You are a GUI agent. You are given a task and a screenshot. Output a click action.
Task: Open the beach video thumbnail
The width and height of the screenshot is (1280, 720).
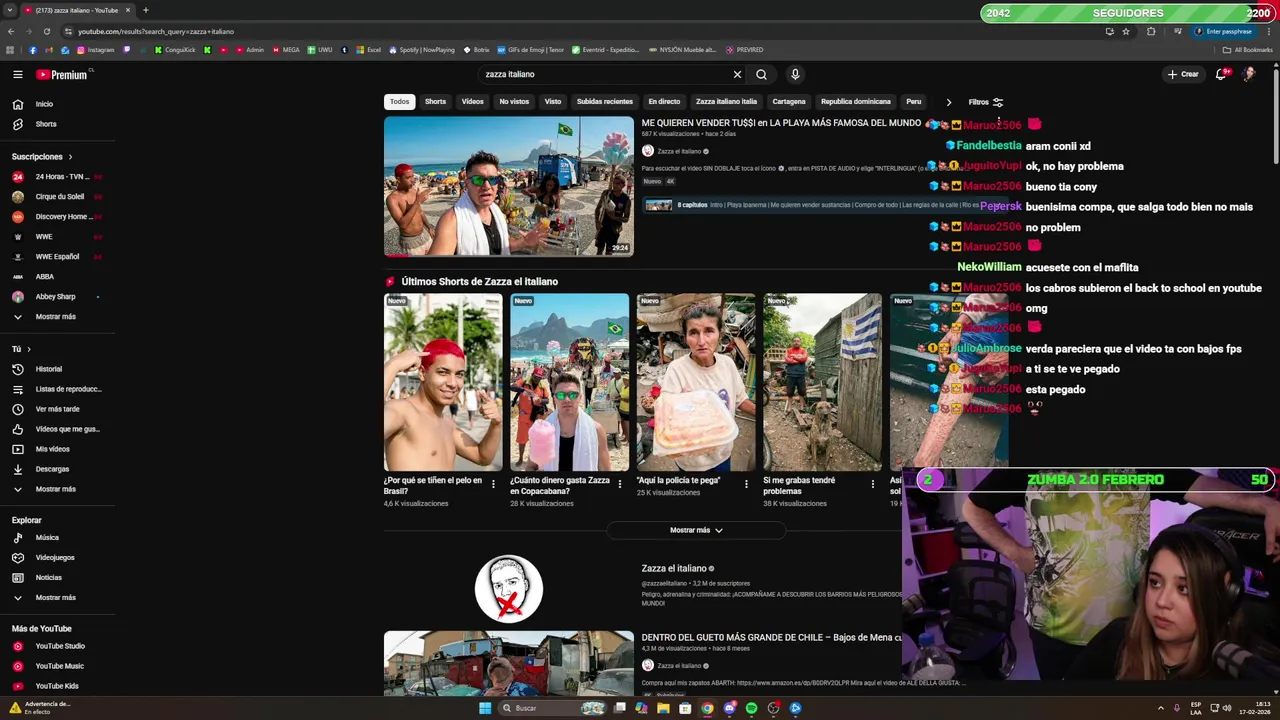click(x=509, y=186)
